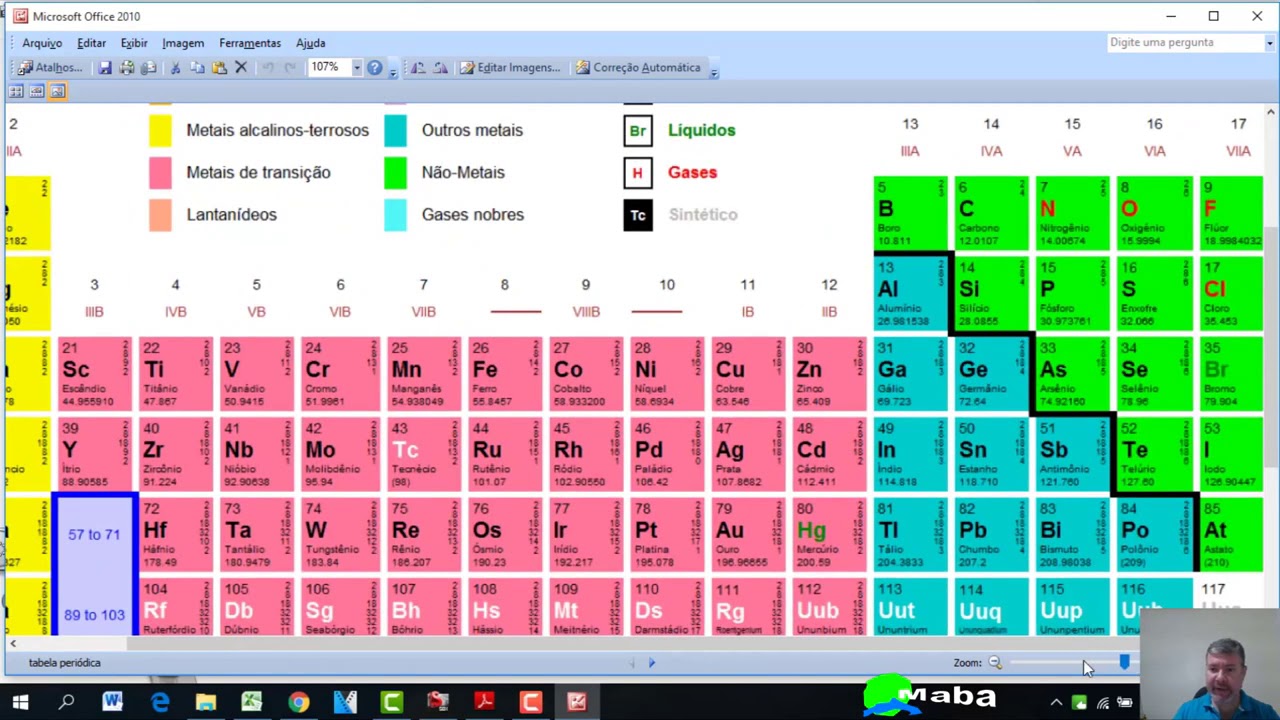This screenshot has height=720, width=1280.
Task: Click Correção Automática button
Action: 638,68
